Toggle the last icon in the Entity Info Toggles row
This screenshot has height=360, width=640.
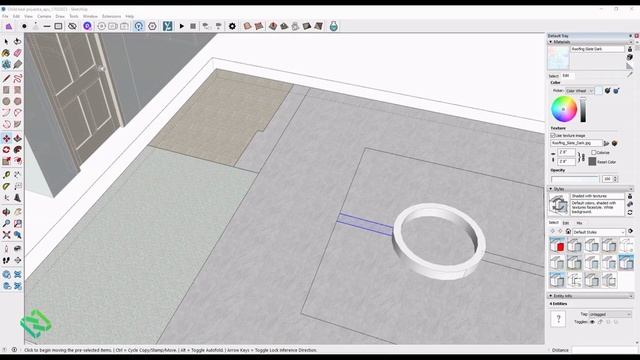(616, 322)
